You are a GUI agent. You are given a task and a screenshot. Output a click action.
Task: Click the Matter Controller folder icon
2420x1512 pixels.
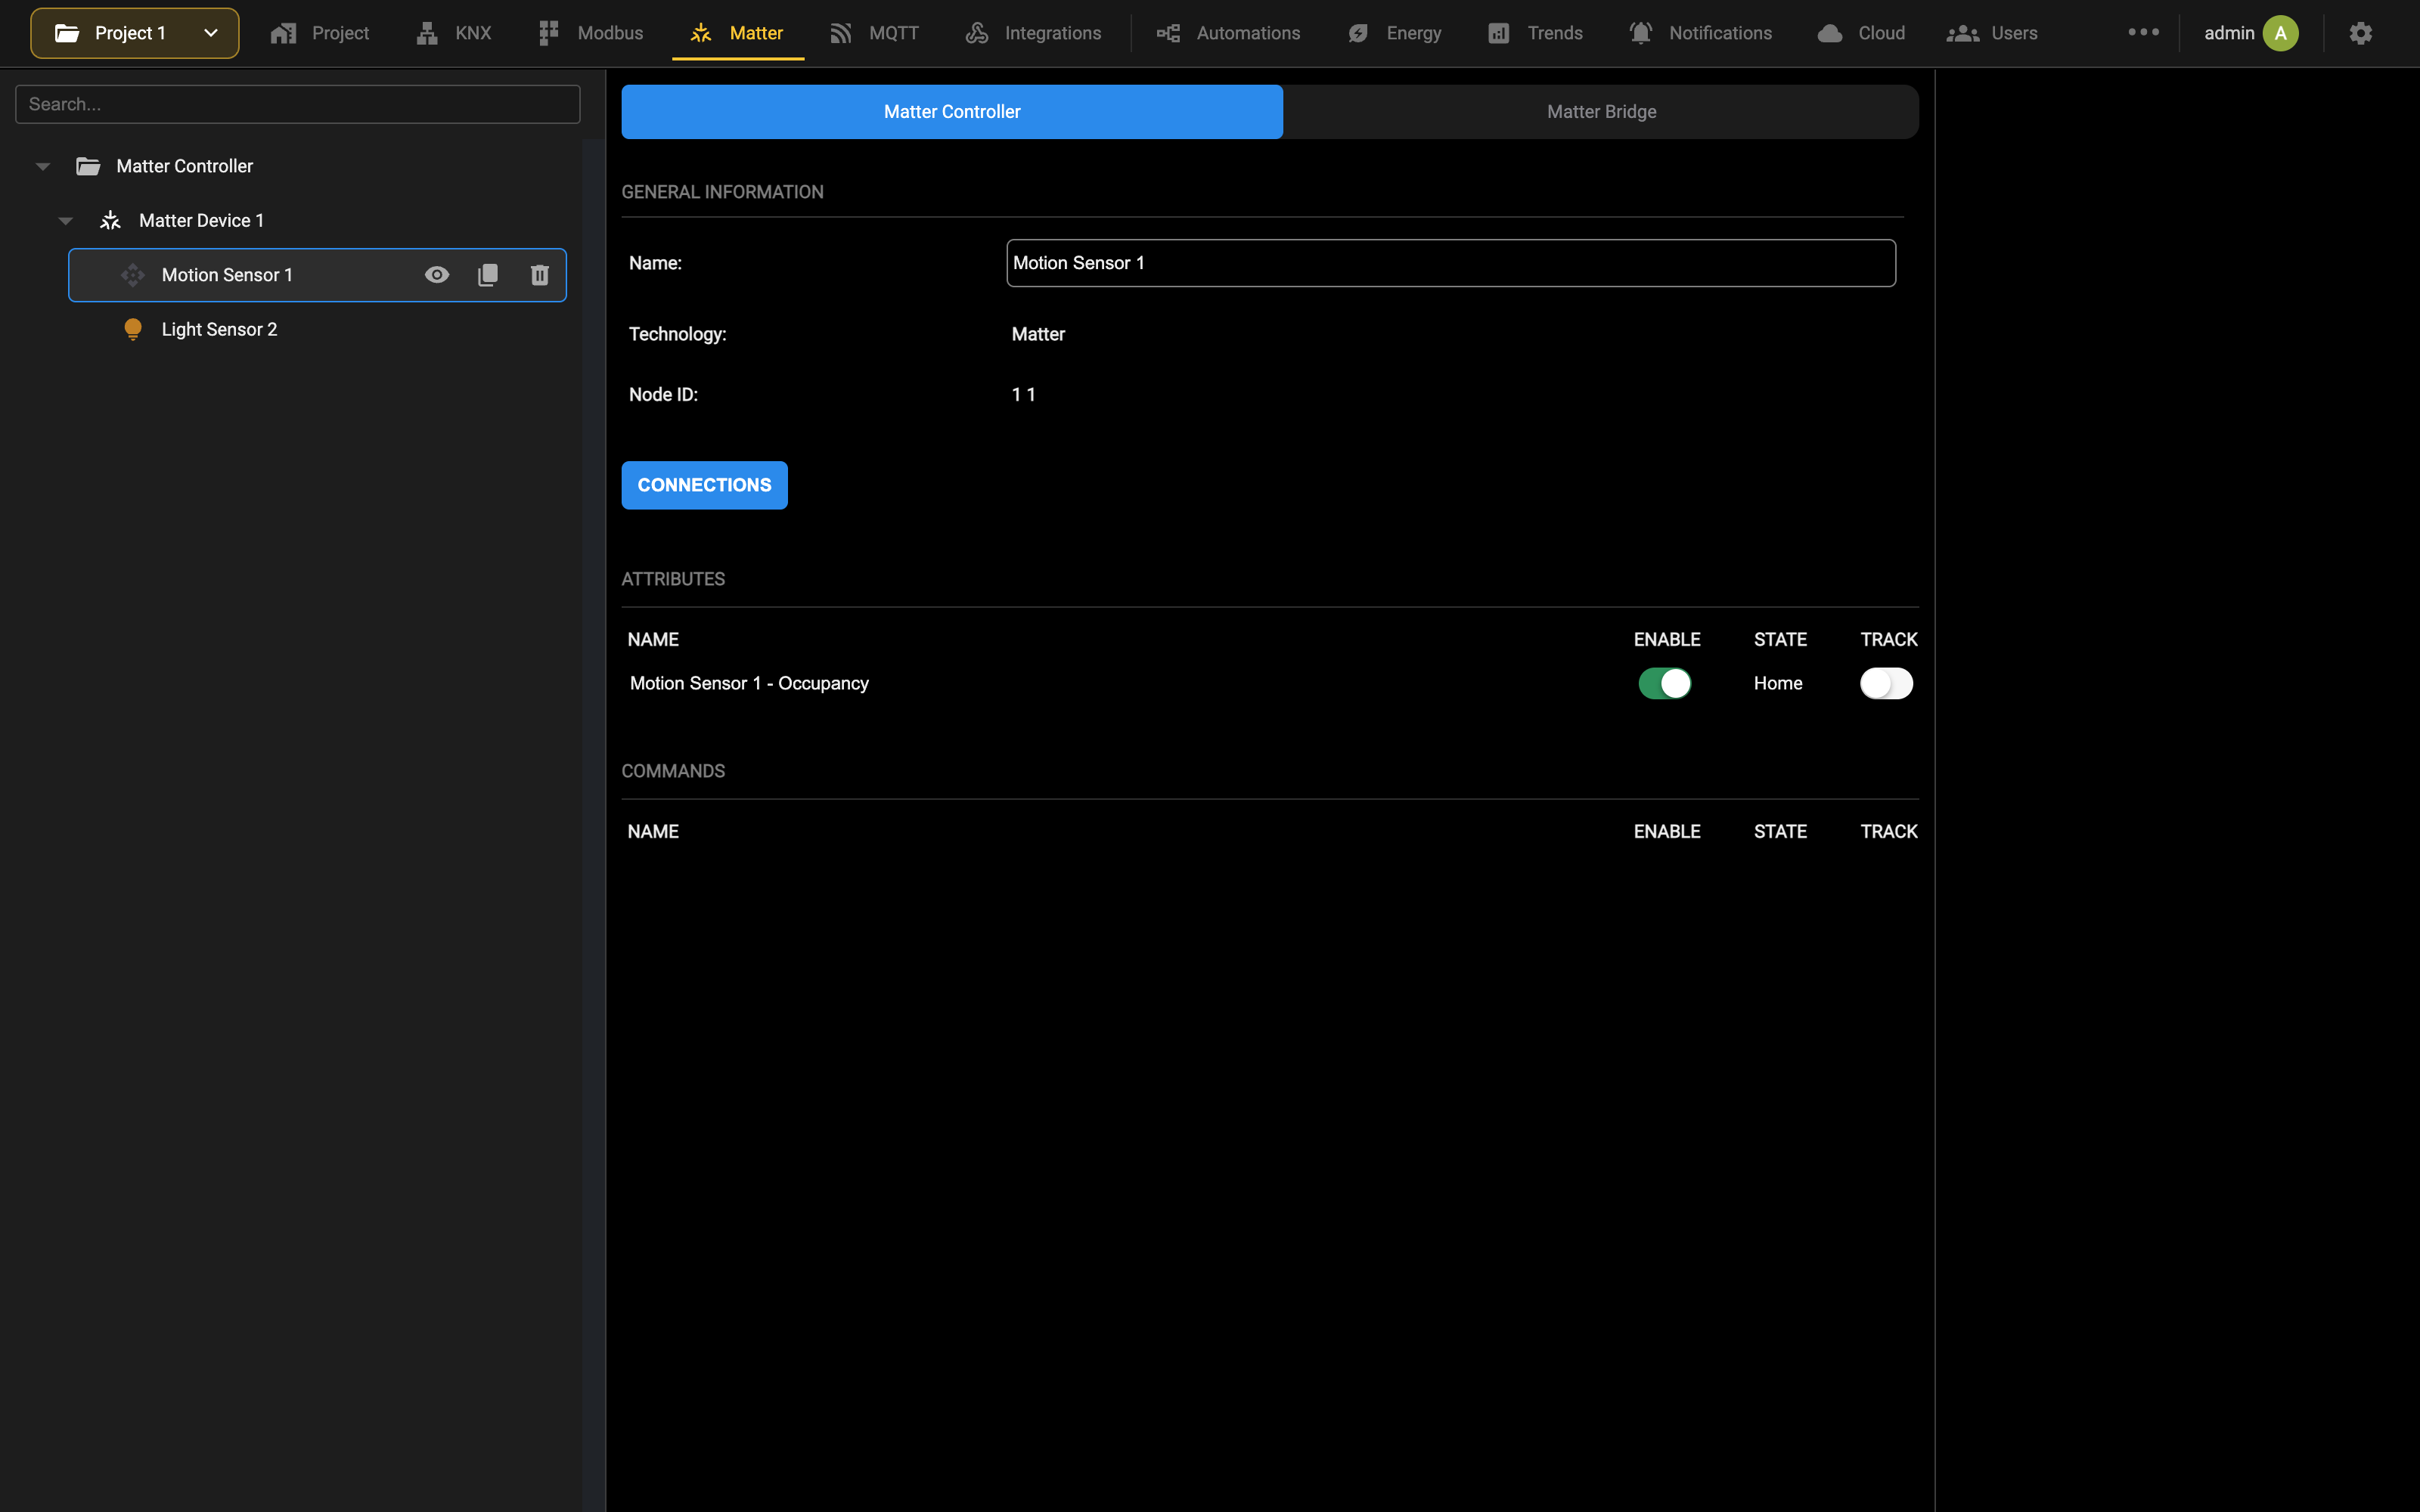(x=88, y=166)
